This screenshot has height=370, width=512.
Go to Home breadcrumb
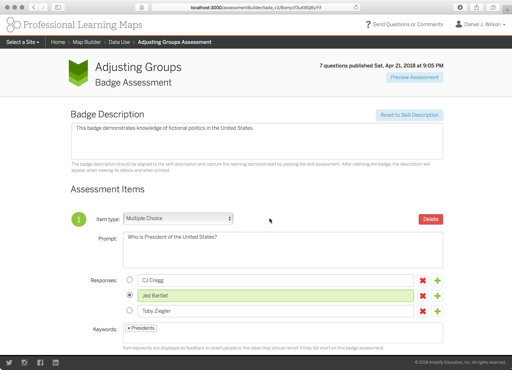[x=58, y=42]
